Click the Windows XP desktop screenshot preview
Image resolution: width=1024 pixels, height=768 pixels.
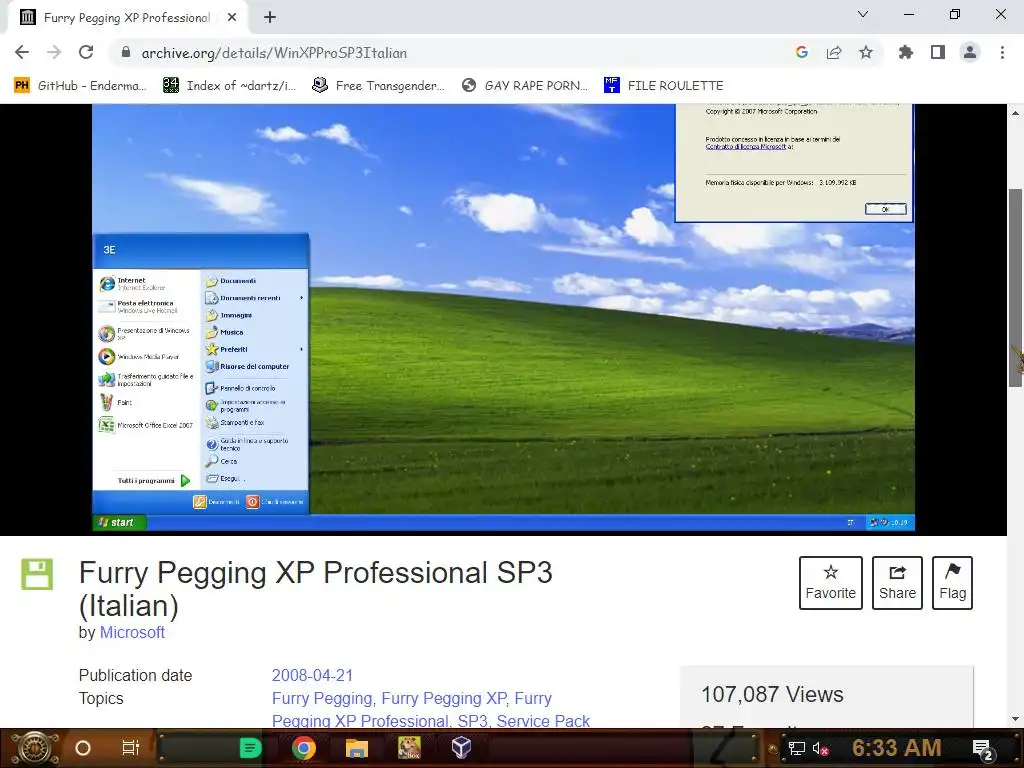click(503, 317)
